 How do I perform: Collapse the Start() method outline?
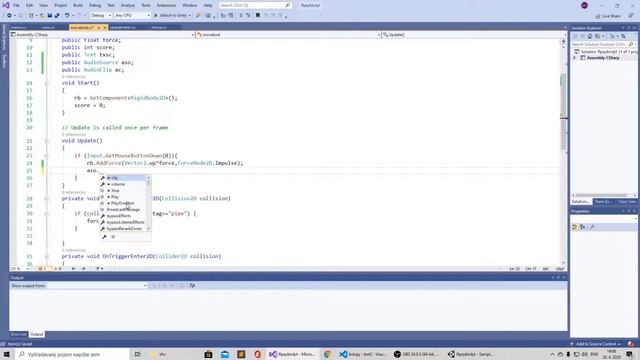[46, 83]
